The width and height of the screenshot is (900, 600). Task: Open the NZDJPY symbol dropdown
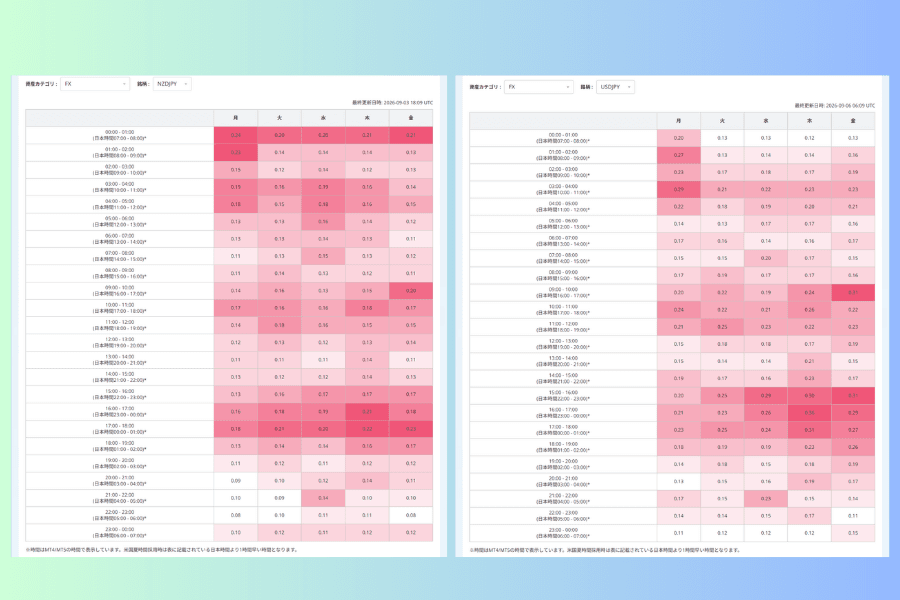pyautogui.click(x=172, y=84)
